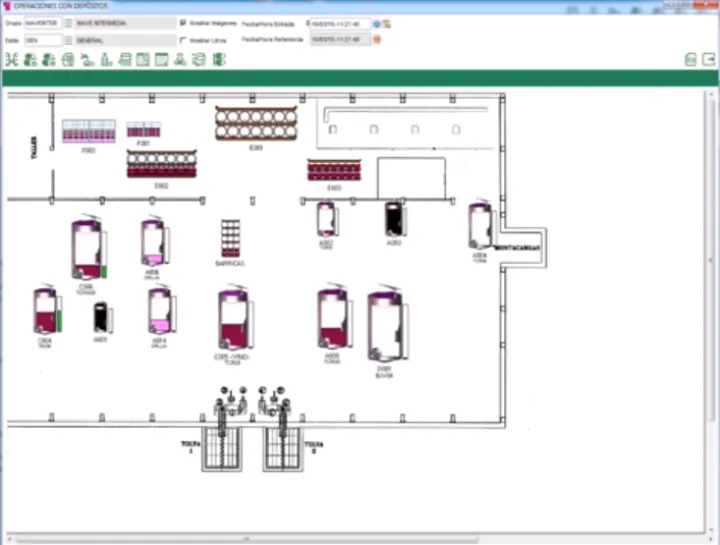Open the Estilo lookup list button

click(69, 40)
